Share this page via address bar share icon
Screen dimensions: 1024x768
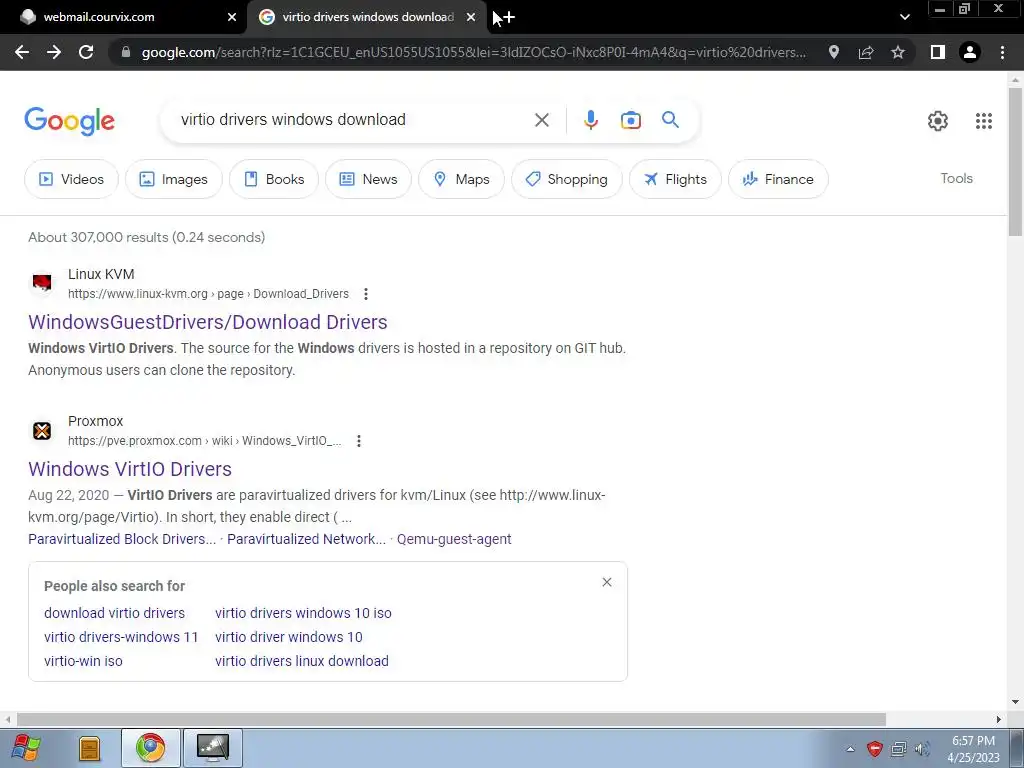(x=866, y=52)
